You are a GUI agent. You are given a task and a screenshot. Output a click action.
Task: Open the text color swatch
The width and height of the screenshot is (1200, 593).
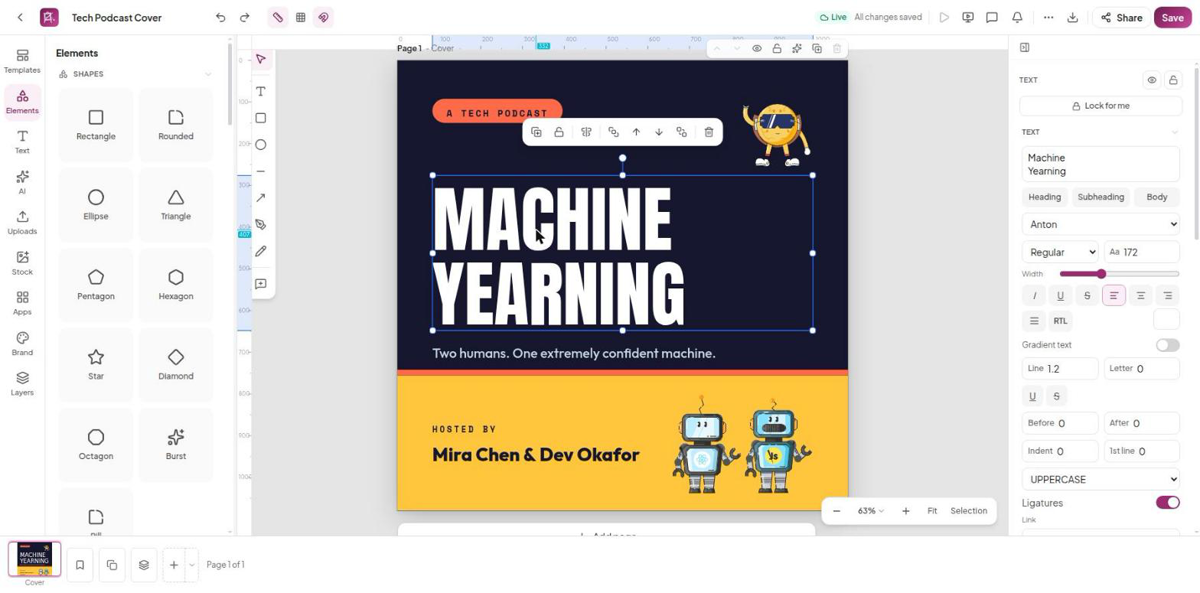[1167, 320]
